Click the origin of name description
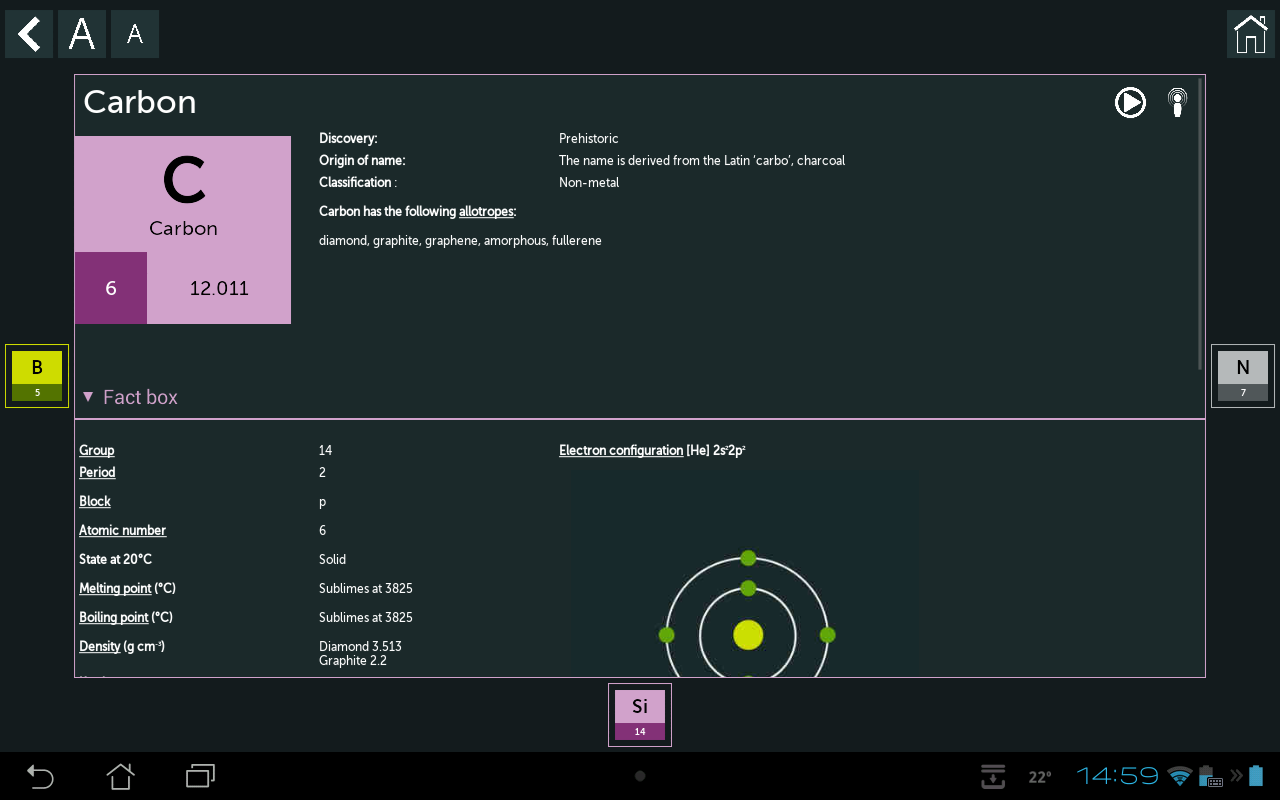 pos(702,160)
